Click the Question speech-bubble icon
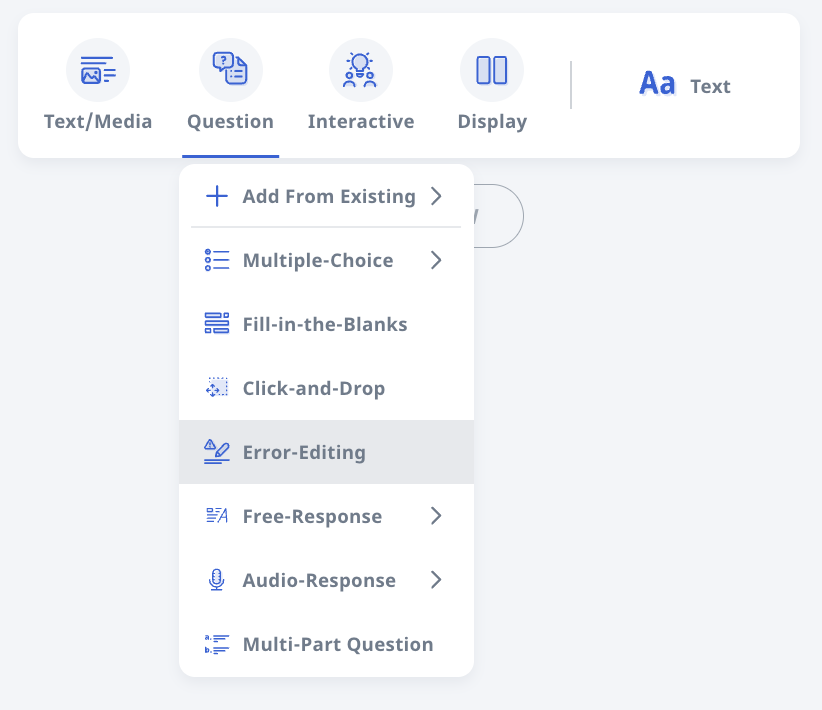This screenshot has height=710, width=822. (230, 70)
